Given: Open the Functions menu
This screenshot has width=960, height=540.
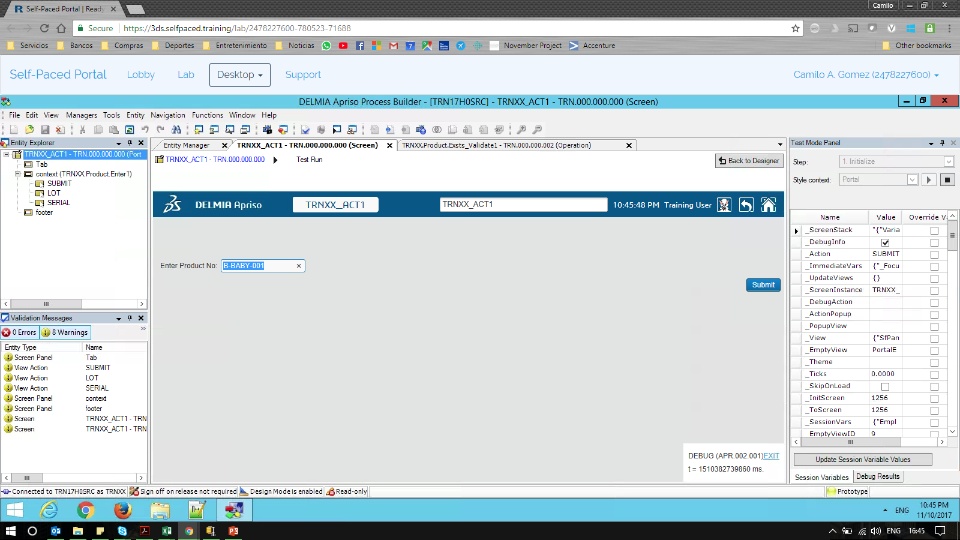Looking at the screenshot, I should click(208, 115).
